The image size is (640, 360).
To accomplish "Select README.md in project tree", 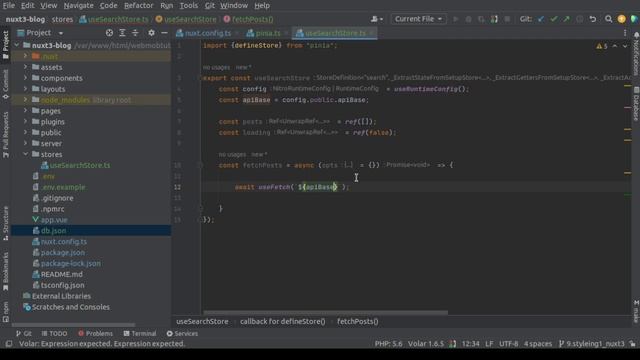I will click(61, 274).
